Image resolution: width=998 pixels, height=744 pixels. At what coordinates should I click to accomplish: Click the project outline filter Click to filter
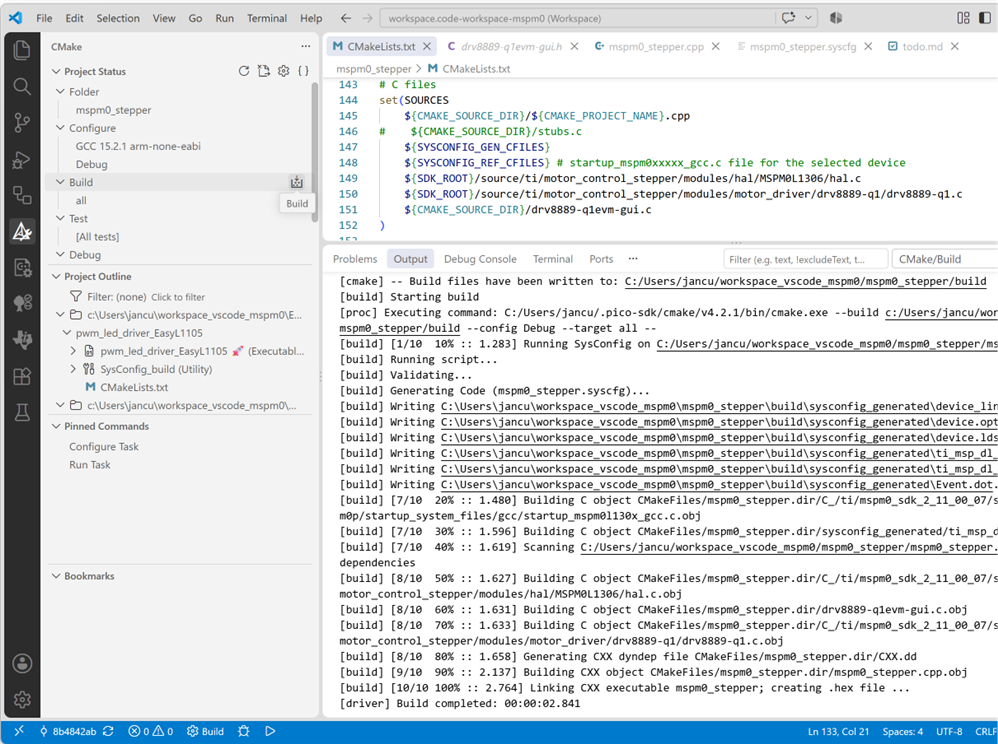click(178, 297)
